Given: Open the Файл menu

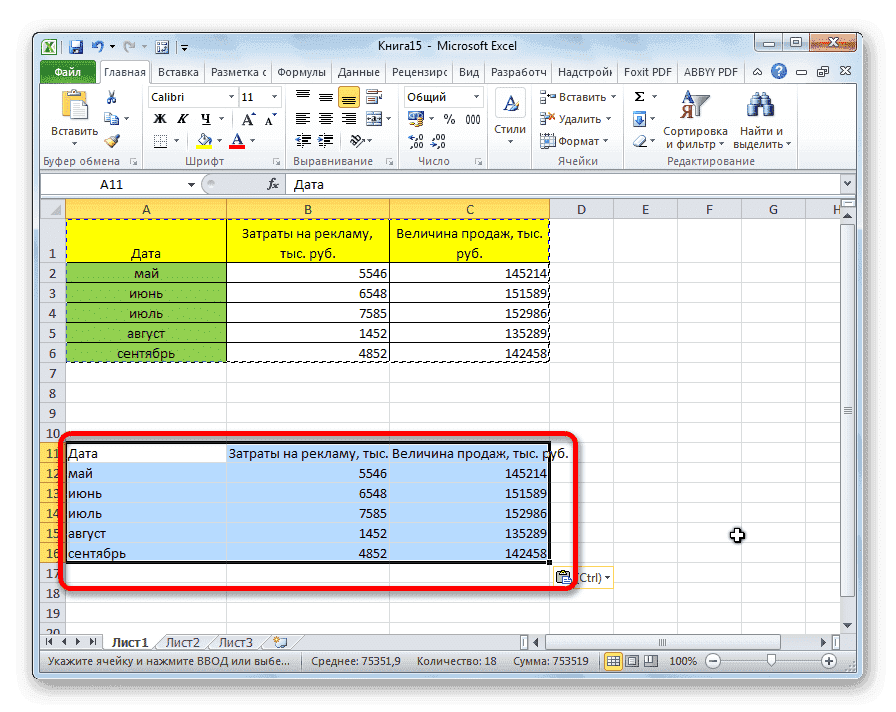Looking at the screenshot, I should point(67,72).
